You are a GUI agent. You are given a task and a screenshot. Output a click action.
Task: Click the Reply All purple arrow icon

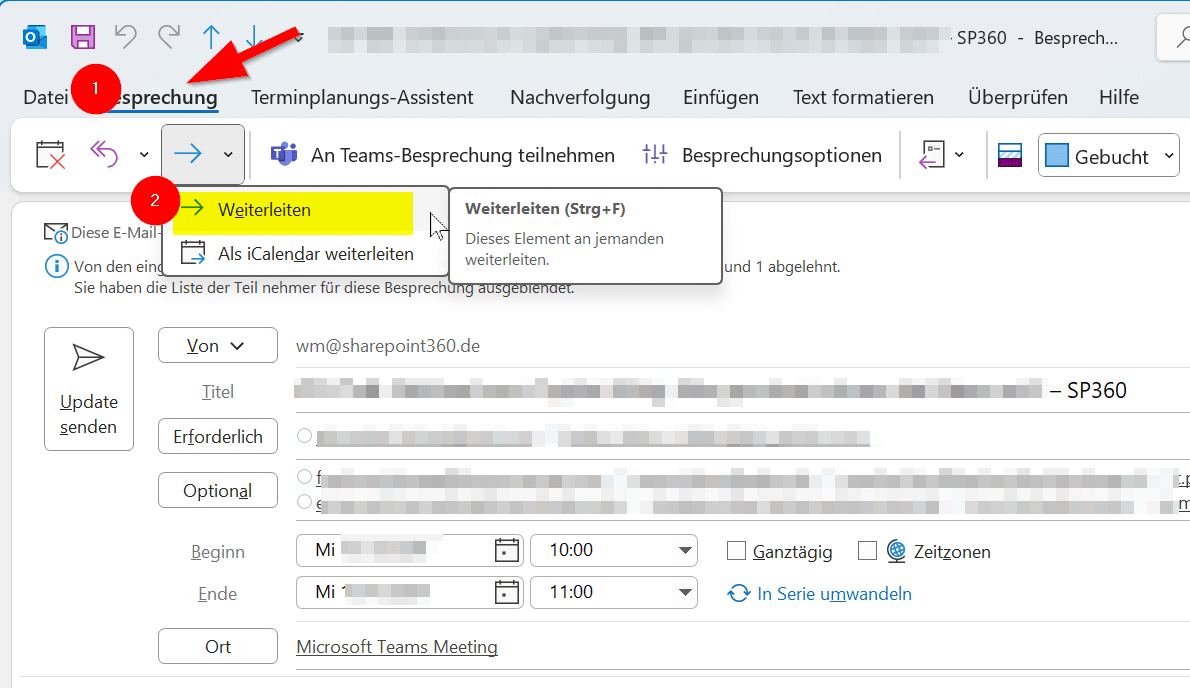[x=104, y=155]
